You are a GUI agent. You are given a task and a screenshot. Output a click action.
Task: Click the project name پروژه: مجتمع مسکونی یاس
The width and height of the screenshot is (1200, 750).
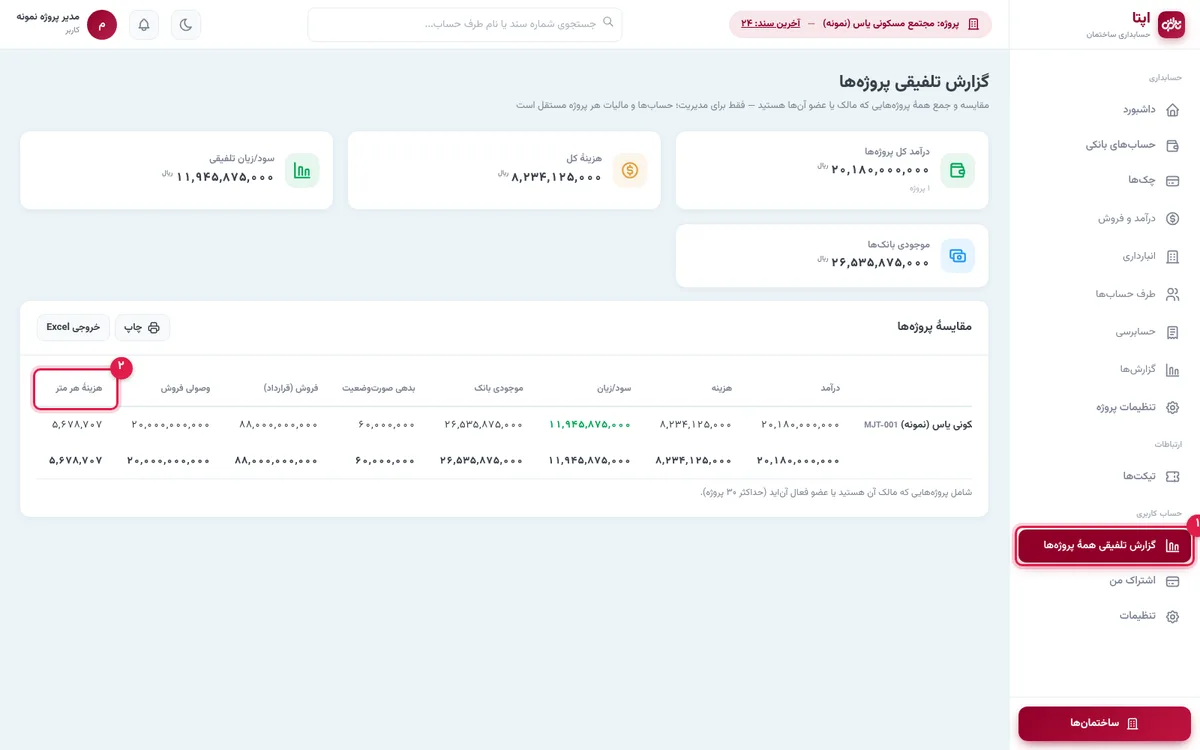point(891,24)
